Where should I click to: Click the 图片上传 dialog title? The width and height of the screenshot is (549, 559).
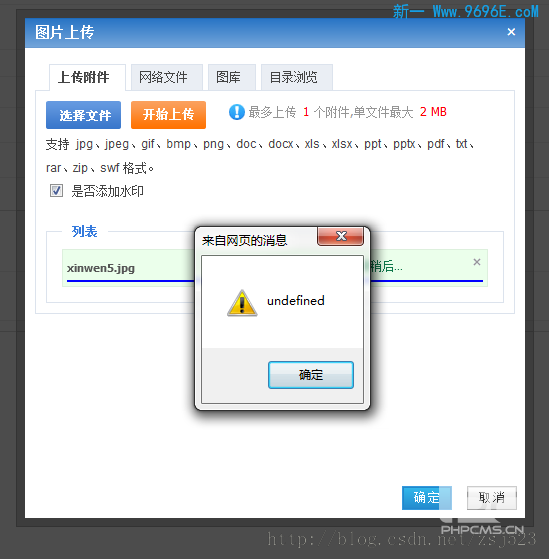[x=65, y=32]
